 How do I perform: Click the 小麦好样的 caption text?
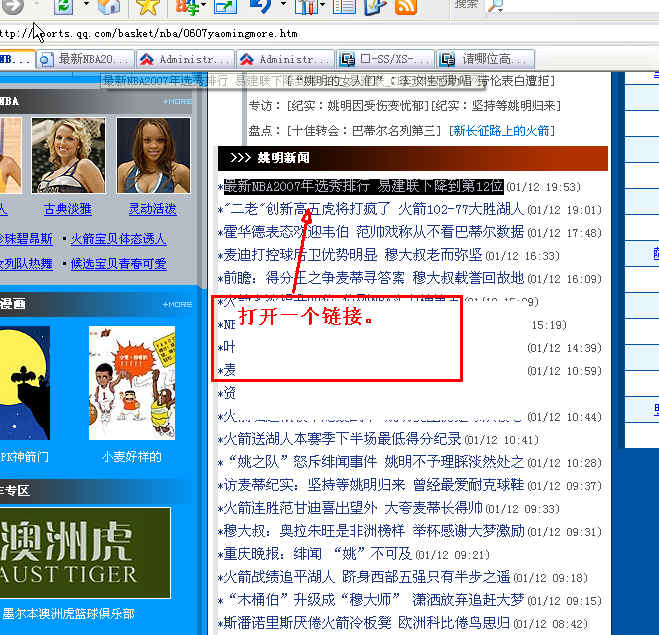(132, 456)
